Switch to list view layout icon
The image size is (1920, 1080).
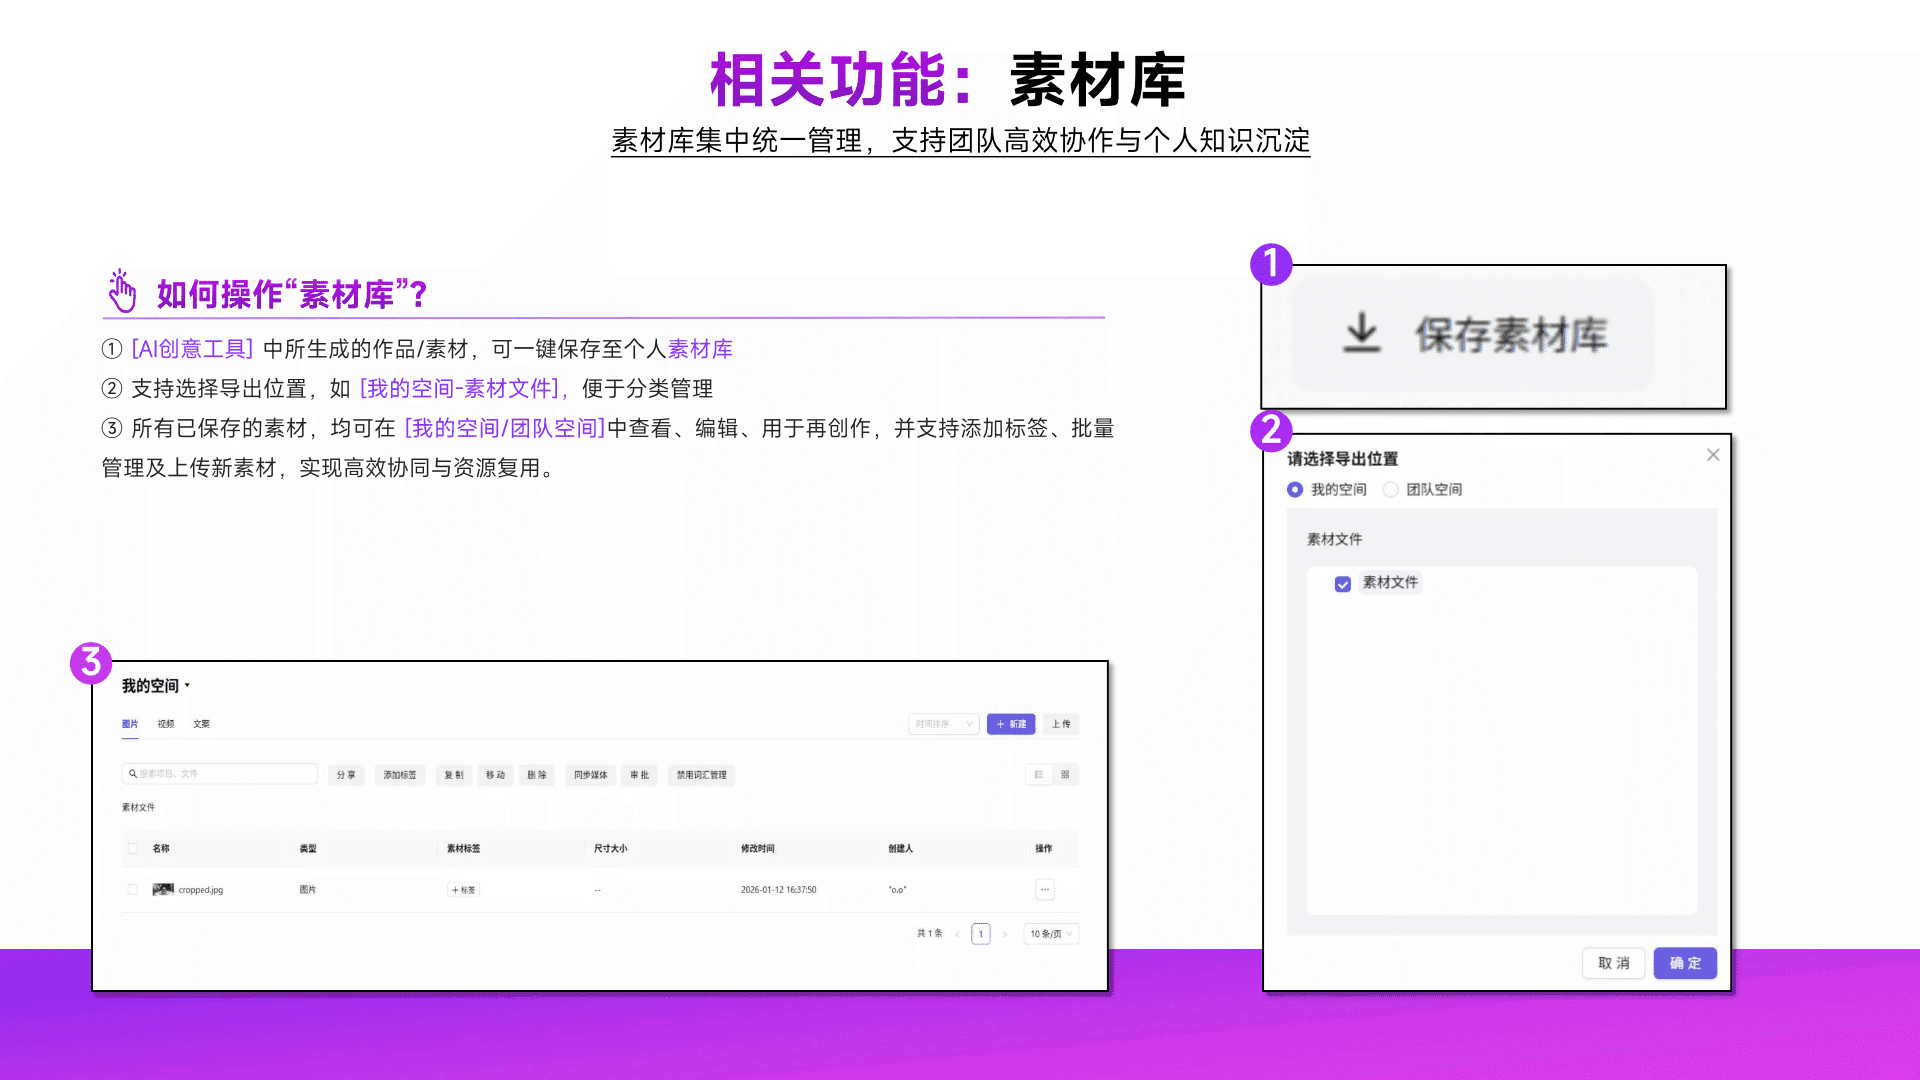tap(1039, 775)
